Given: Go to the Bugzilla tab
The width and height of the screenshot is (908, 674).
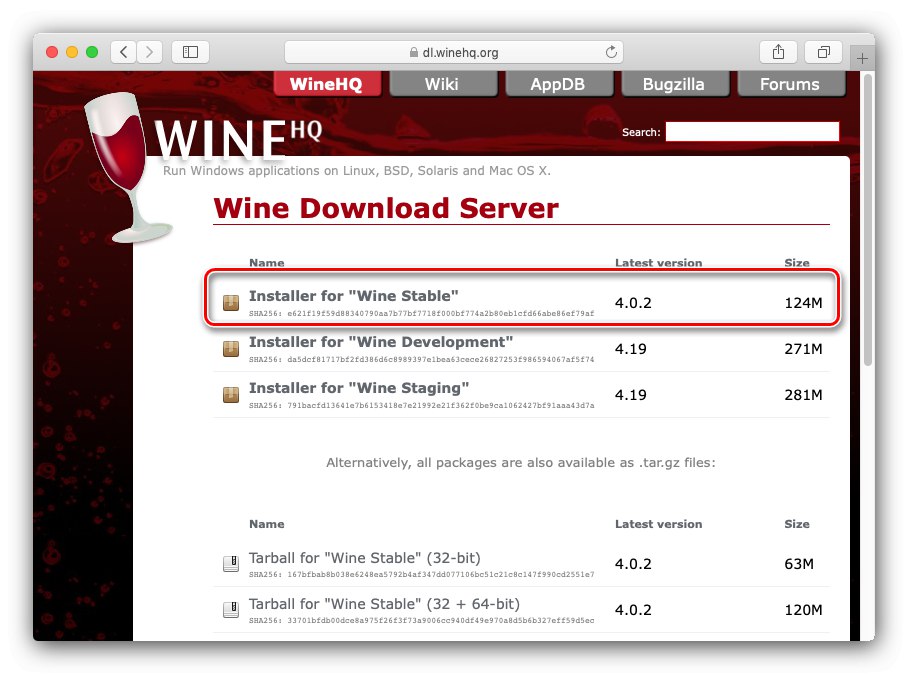Looking at the screenshot, I should click(674, 85).
